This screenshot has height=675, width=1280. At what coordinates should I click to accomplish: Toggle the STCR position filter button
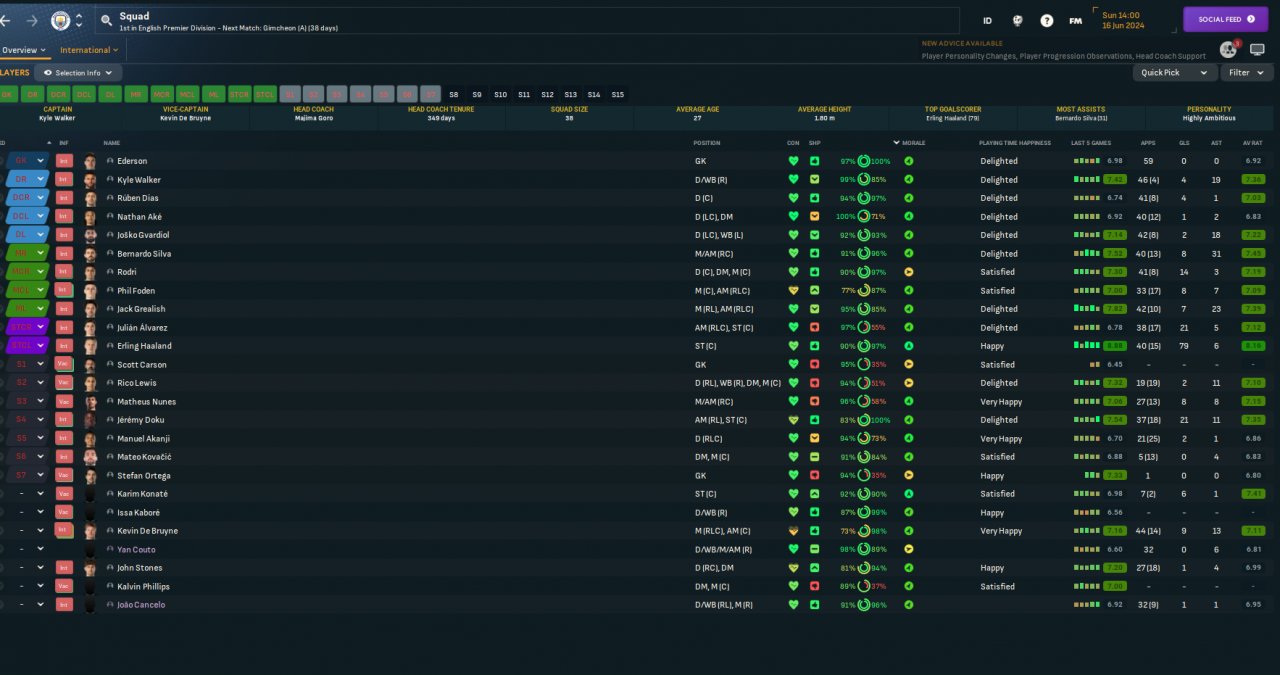point(239,95)
